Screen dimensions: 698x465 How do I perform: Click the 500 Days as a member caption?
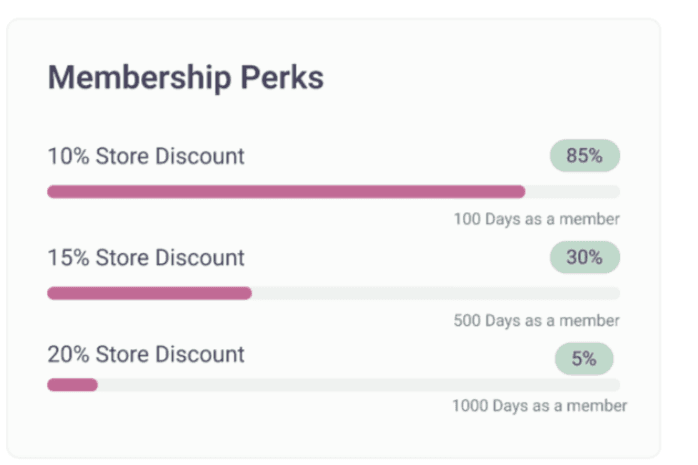[x=536, y=321]
